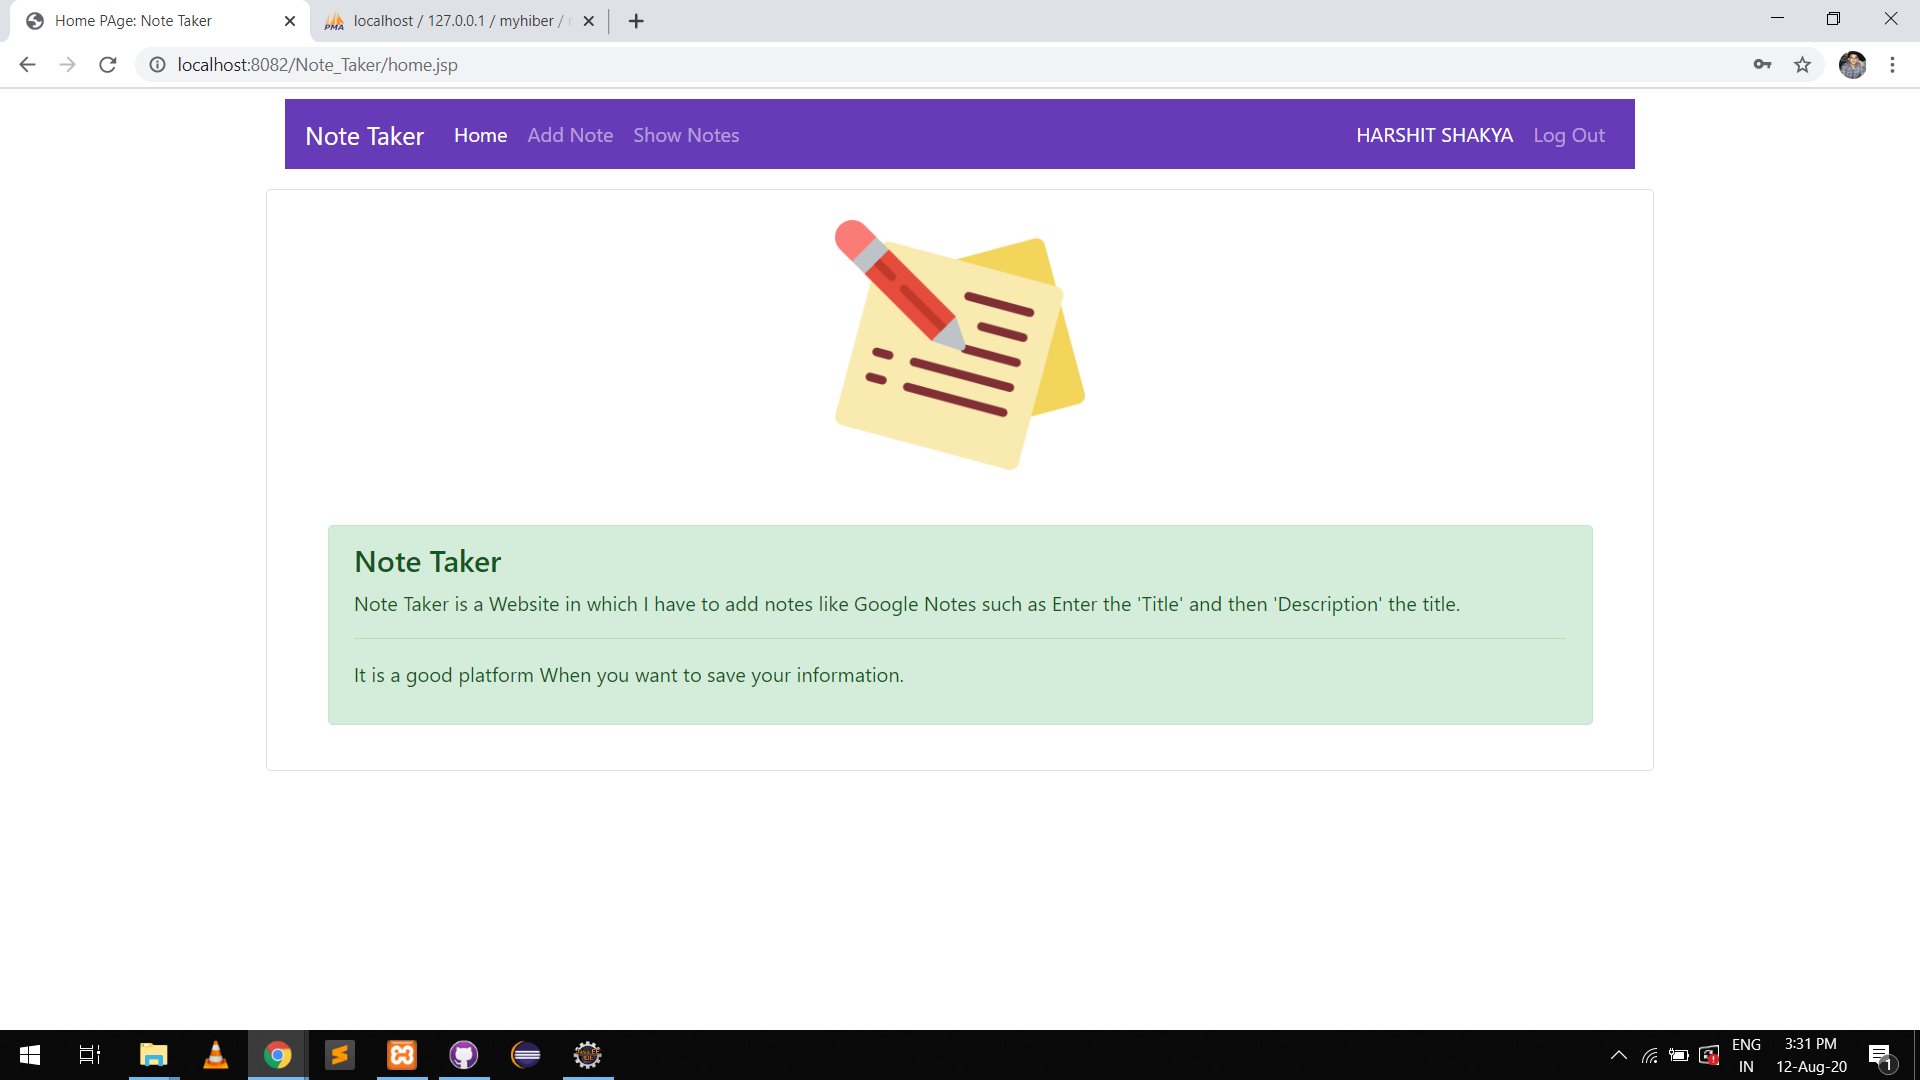Close the Home PAge: Note Taker tab
1920x1080 pixels.
290,21
